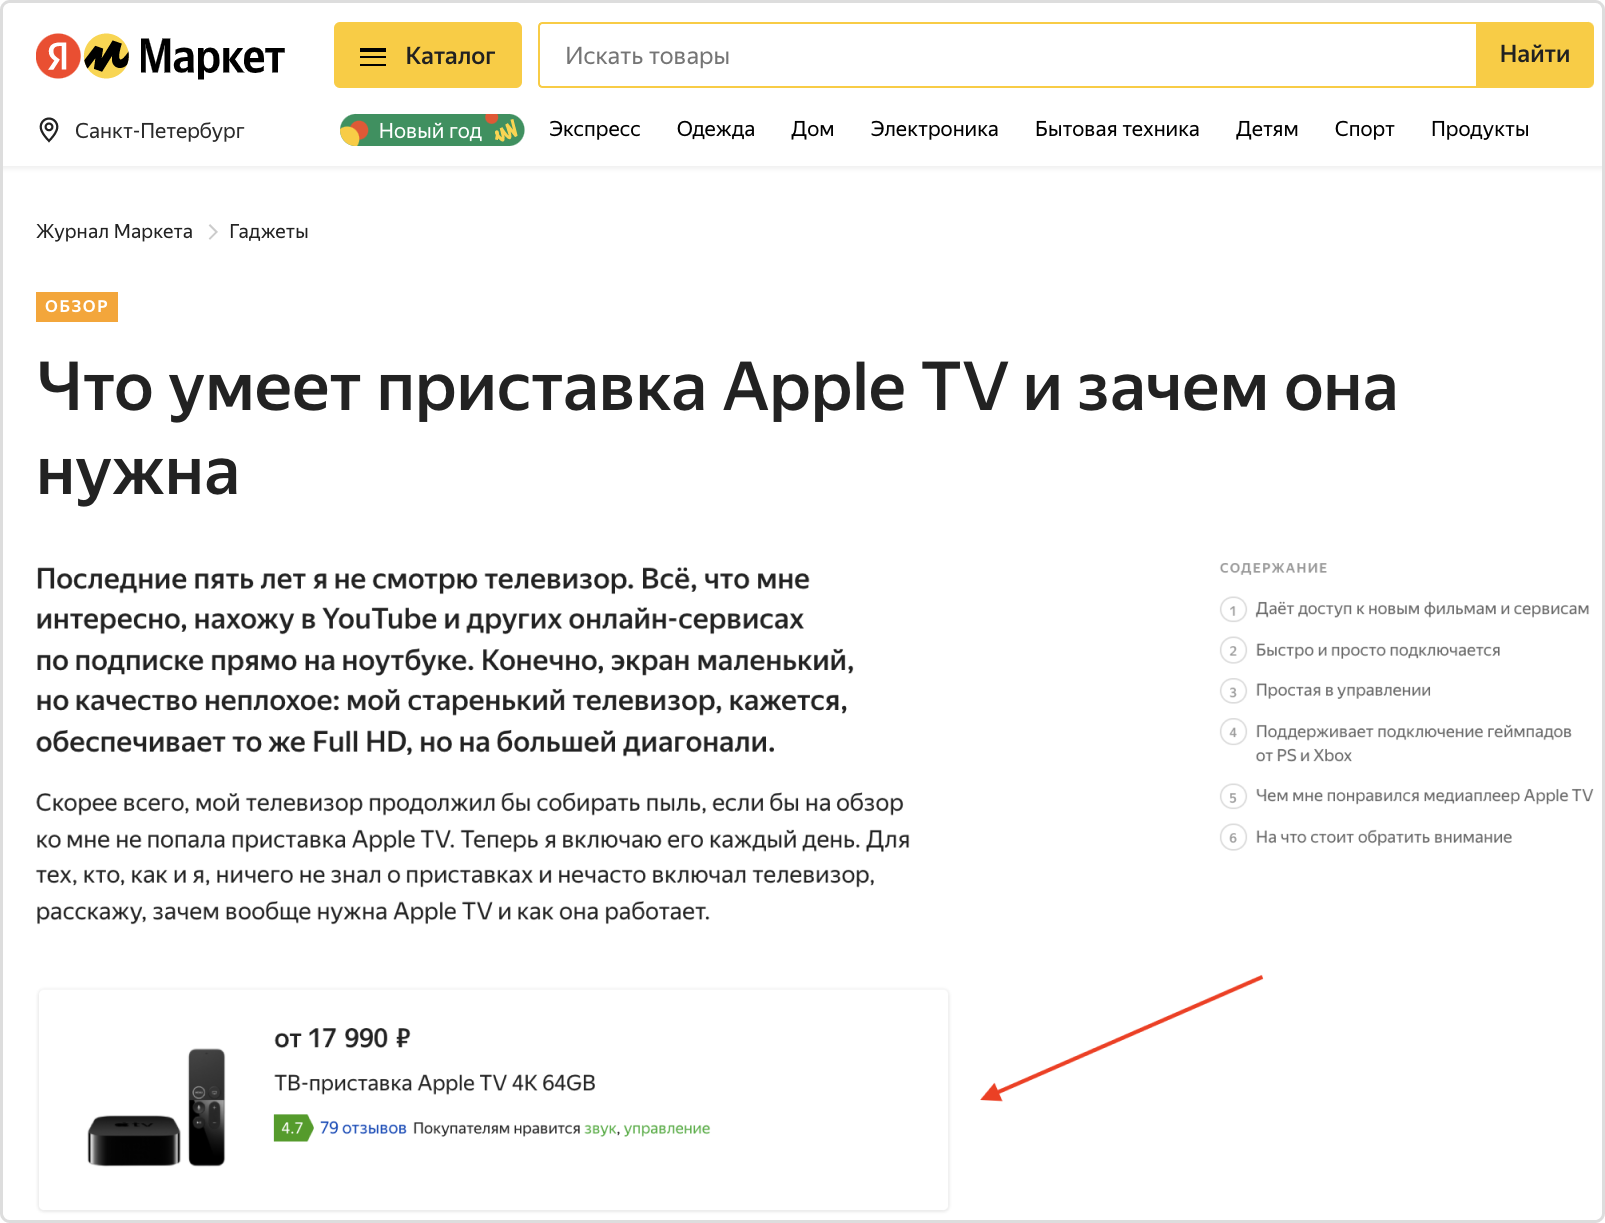
Task: Open the Спорт category
Action: point(1364,129)
